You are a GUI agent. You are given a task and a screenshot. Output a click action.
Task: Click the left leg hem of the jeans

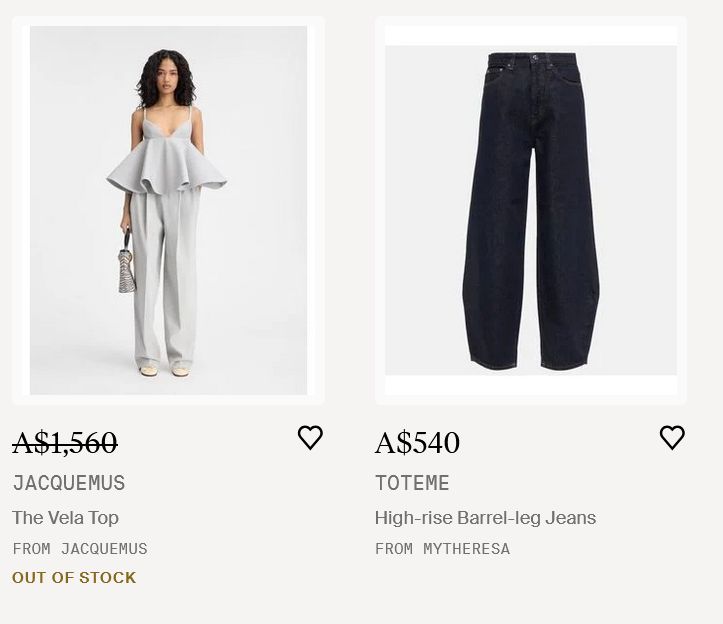[x=495, y=360]
